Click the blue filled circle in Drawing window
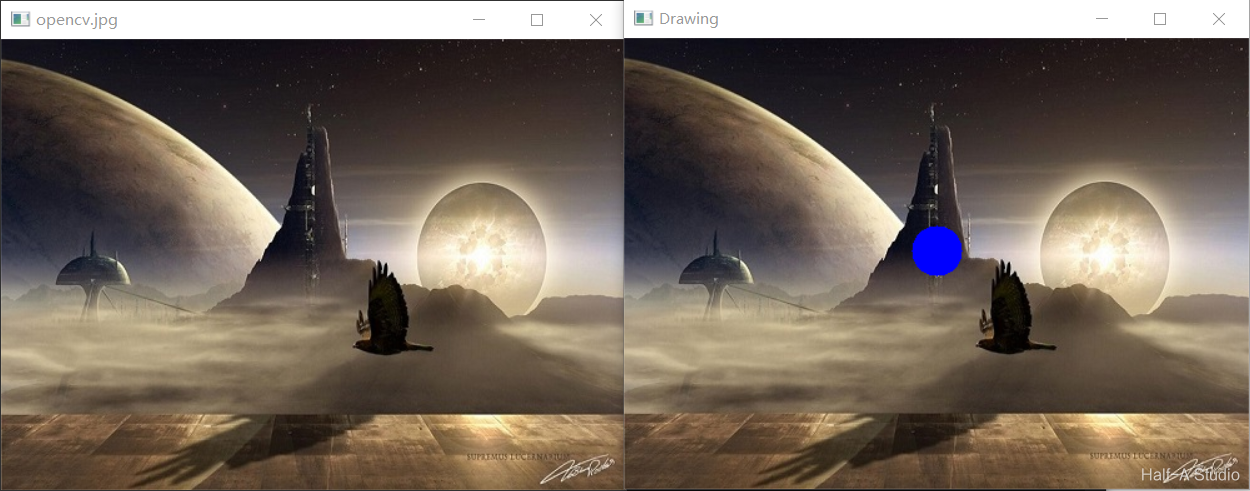The width and height of the screenshot is (1250, 491). click(937, 251)
